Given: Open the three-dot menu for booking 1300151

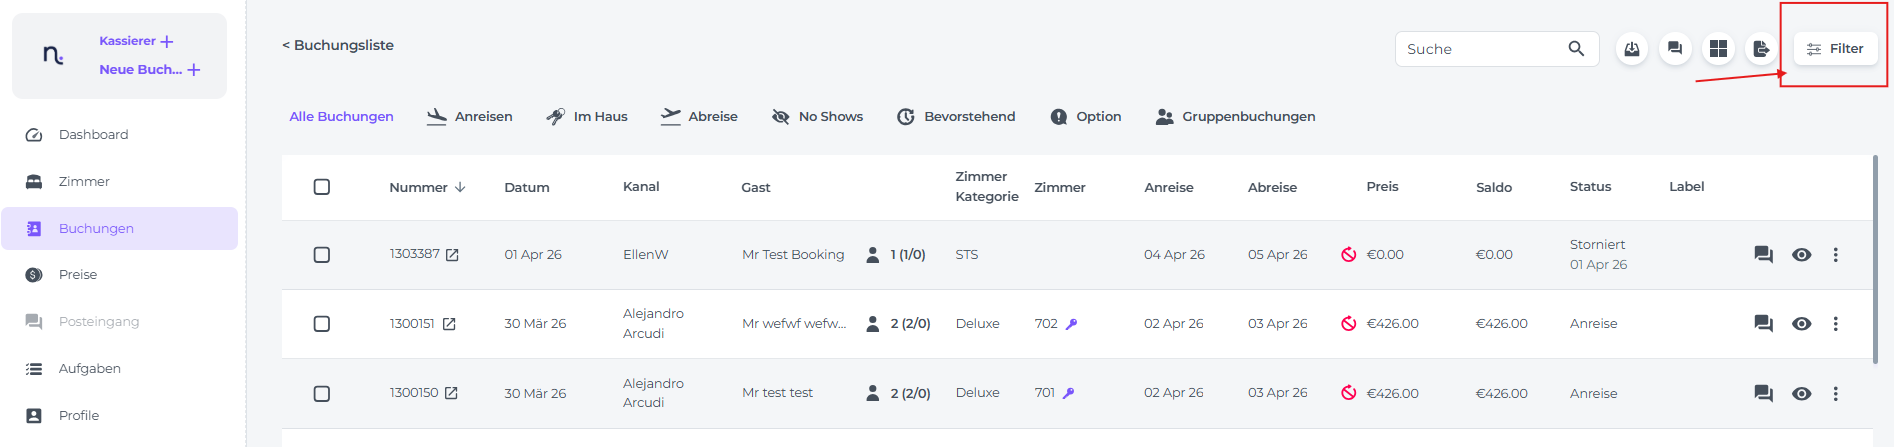Looking at the screenshot, I should (1835, 324).
